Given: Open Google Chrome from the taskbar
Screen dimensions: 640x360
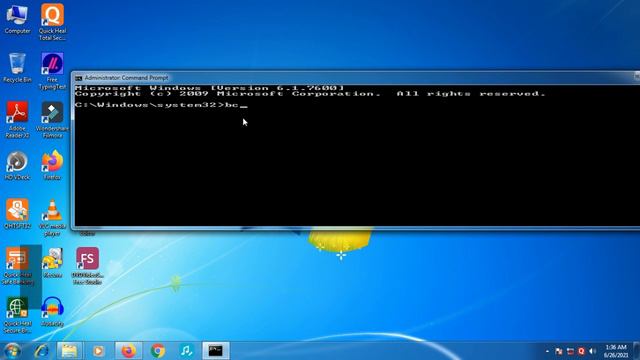Looking at the screenshot, I should tap(158, 351).
